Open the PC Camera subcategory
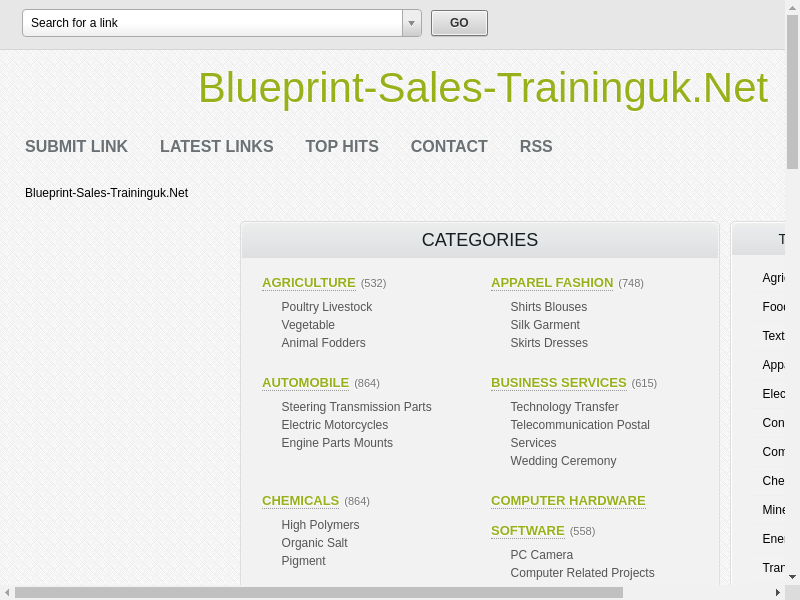The height and width of the screenshot is (600, 800). click(x=541, y=555)
